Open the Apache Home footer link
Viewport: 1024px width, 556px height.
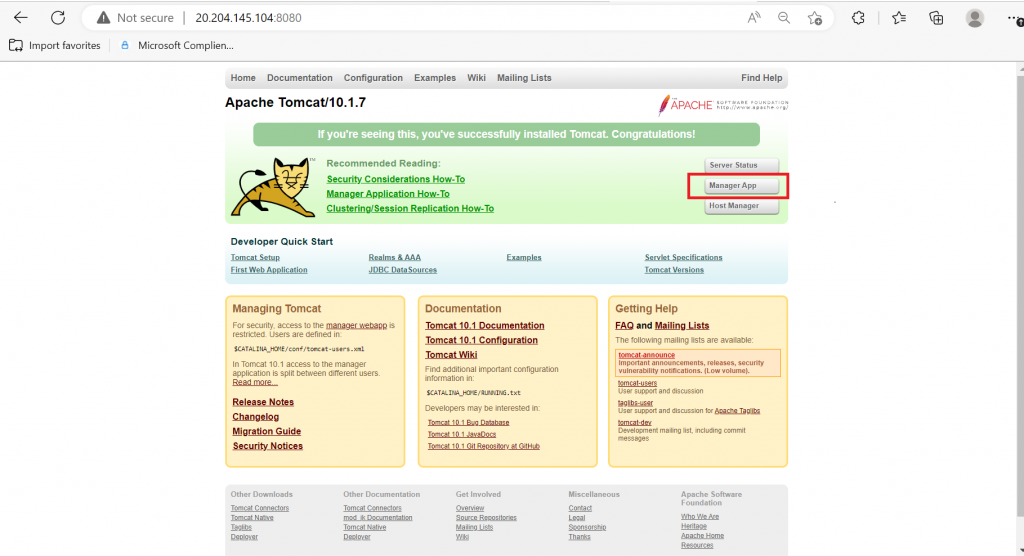pyautogui.click(x=702, y=536)
